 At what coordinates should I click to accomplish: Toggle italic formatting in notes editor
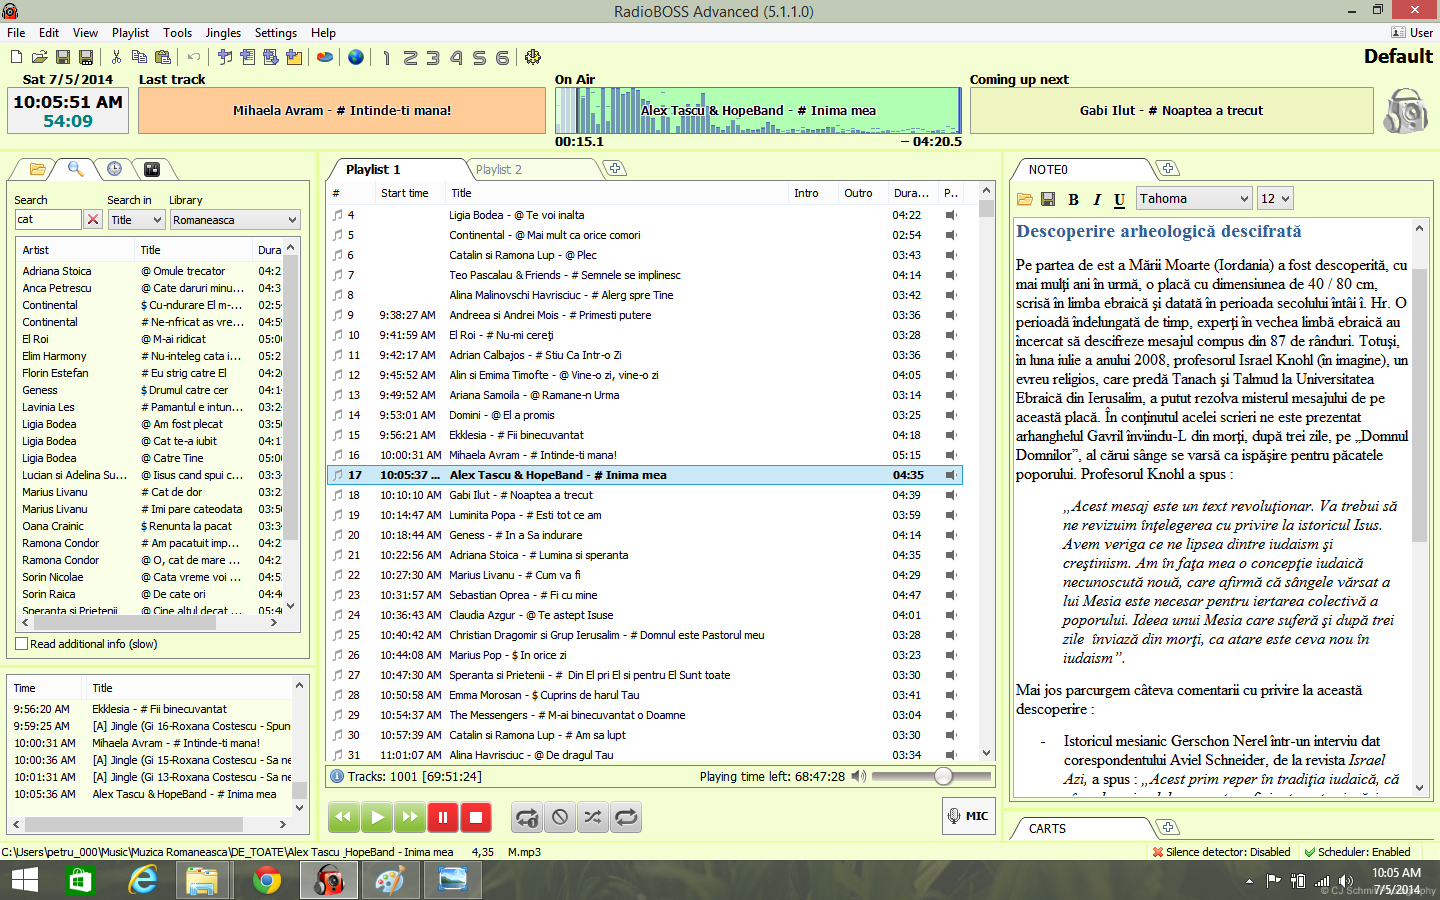[1096, 199]
